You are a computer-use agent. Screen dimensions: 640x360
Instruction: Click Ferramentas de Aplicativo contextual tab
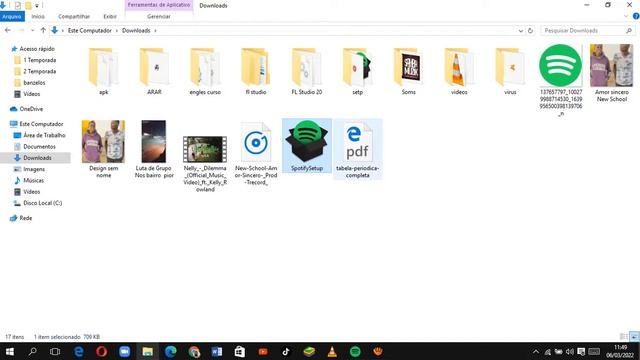(159, 5)
